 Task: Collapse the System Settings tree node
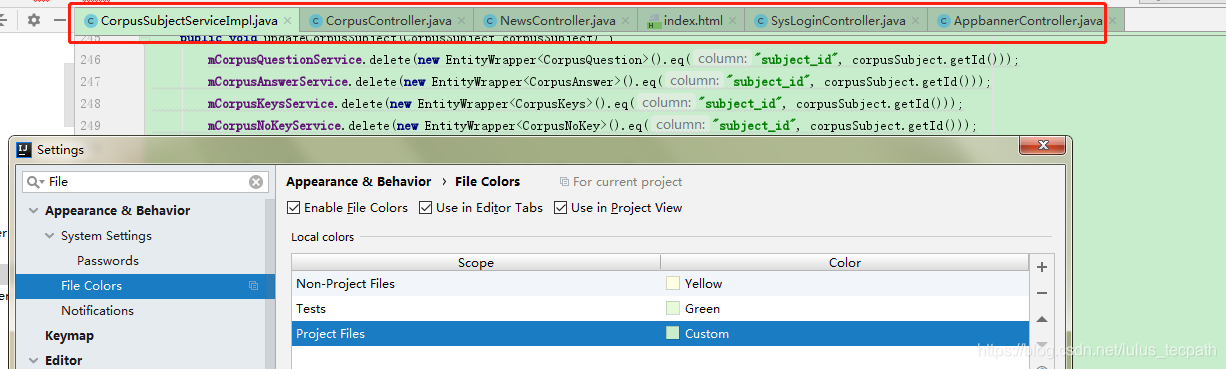pos(50,236)
